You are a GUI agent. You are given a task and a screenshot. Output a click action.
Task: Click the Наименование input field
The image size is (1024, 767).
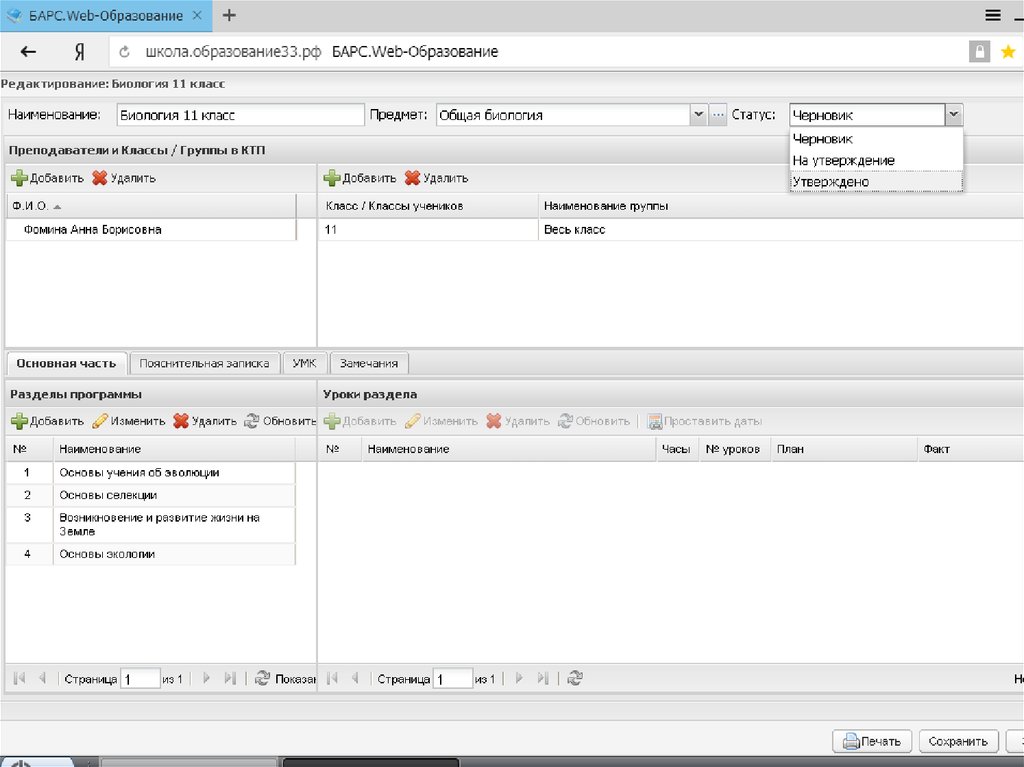[x=240, y=115]
